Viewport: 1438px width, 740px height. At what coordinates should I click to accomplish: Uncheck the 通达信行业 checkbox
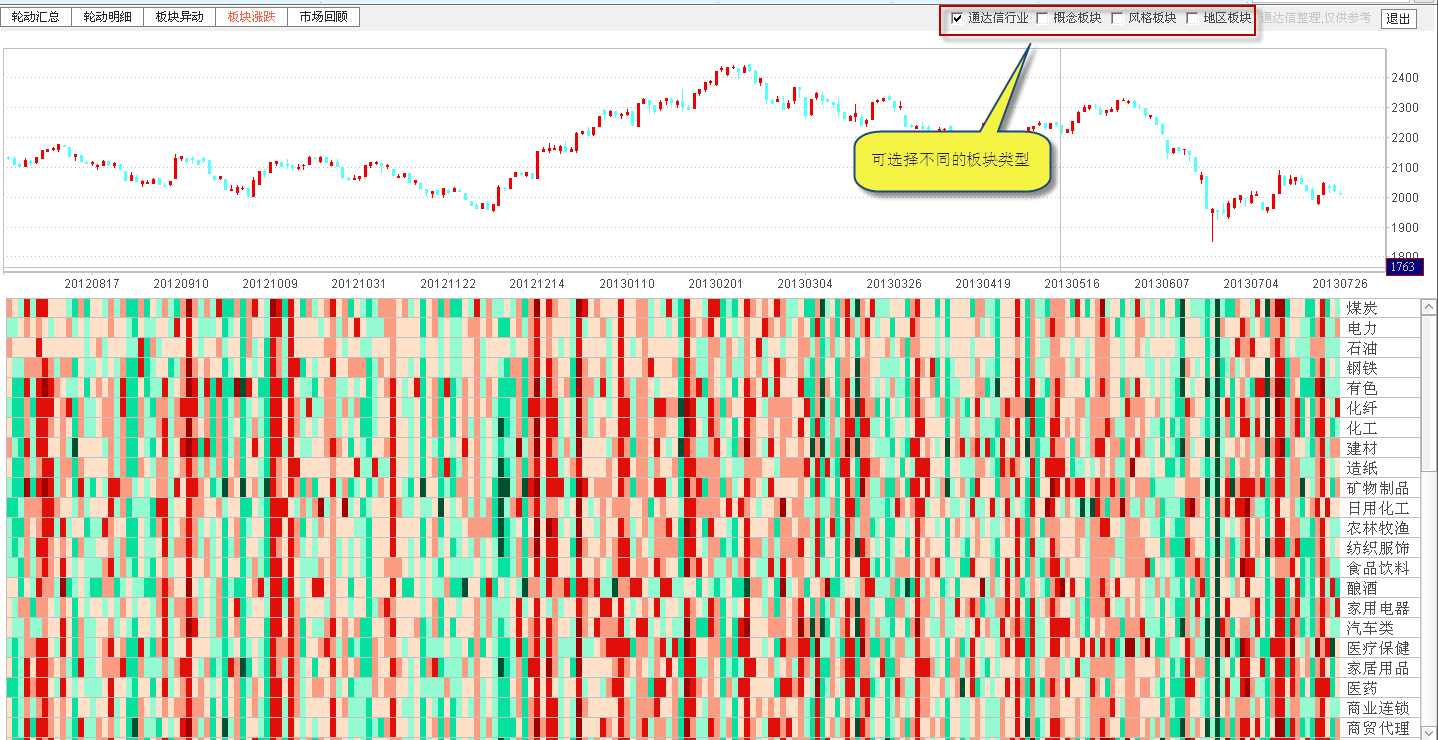[x=957, y=18]
